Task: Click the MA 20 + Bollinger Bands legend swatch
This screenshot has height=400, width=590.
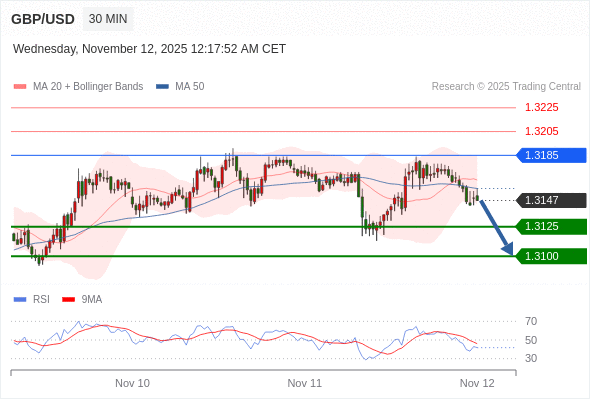Action: (x=20, y=87)
